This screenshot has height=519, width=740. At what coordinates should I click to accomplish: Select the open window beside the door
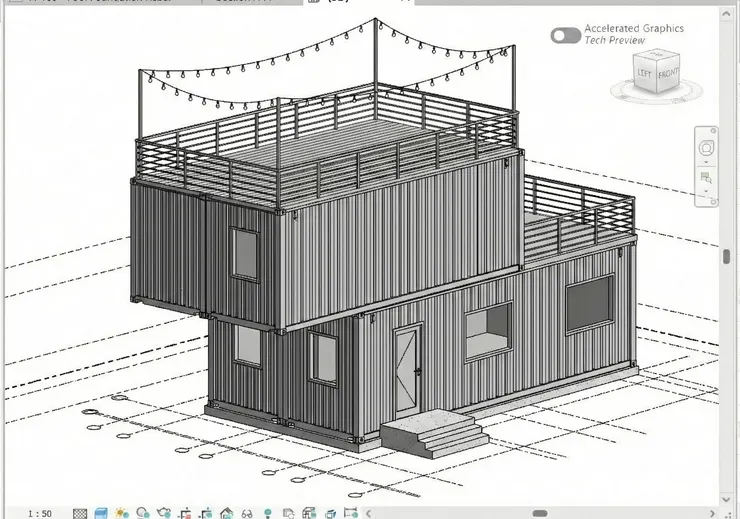[488, 331]
